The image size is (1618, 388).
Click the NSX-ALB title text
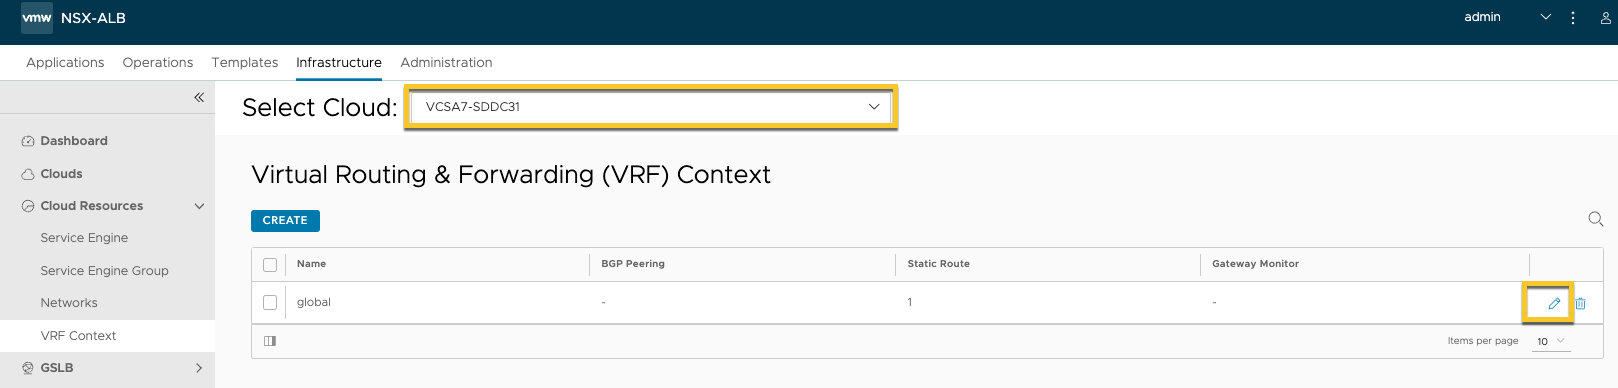[93, 18]
